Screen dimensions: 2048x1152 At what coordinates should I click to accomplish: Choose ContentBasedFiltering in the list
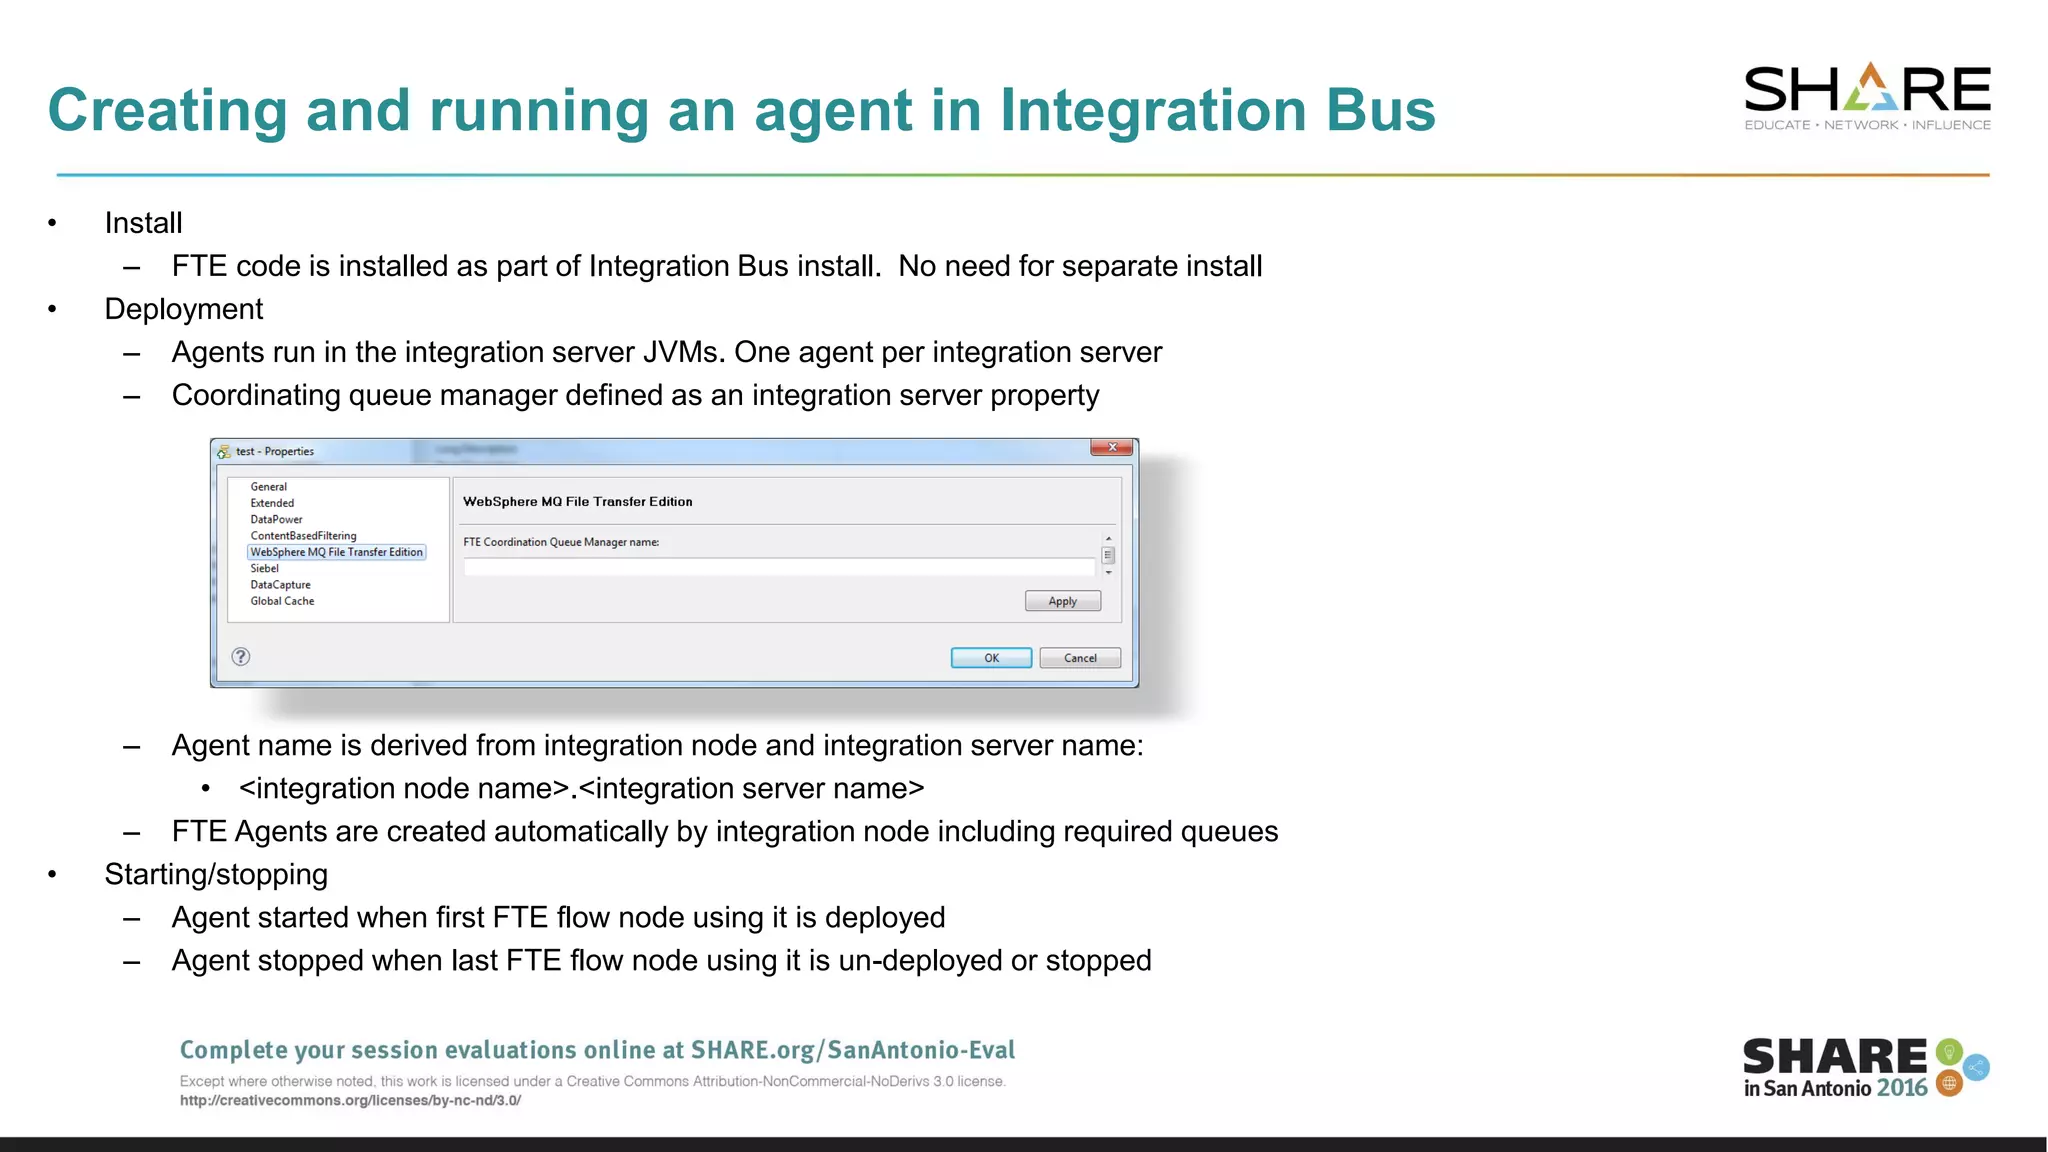coord(303,536)
